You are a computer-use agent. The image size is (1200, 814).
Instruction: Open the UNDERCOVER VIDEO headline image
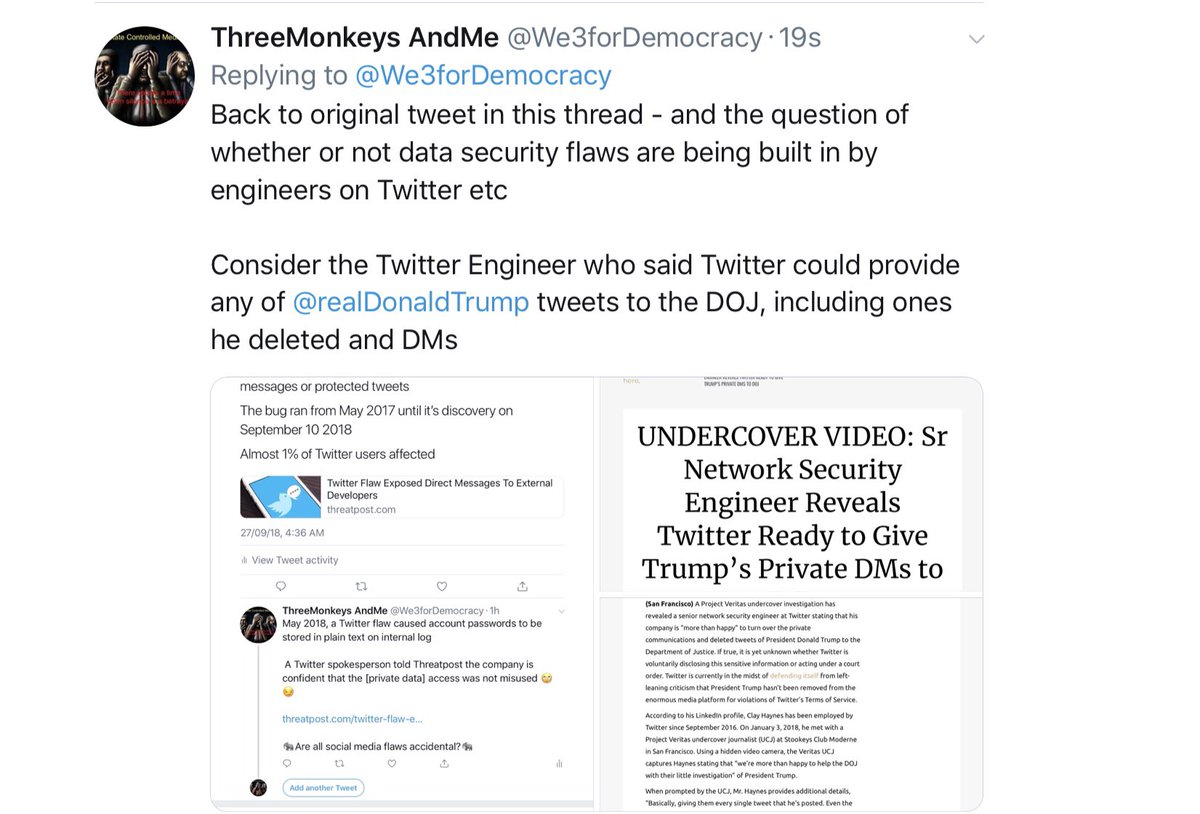(x=791, y=484)
